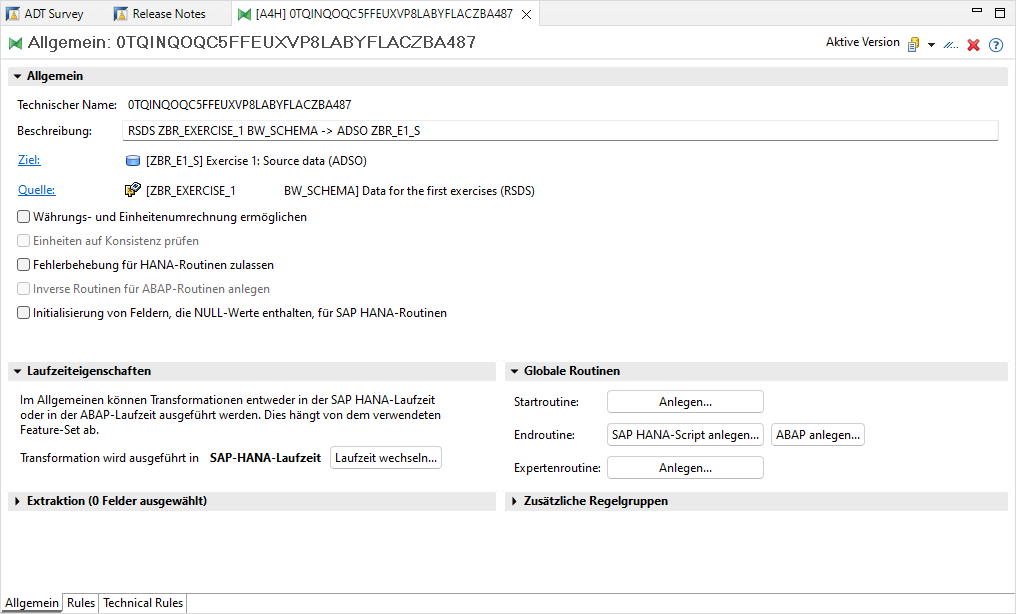Follow the Ziel link

coord(29,160)
